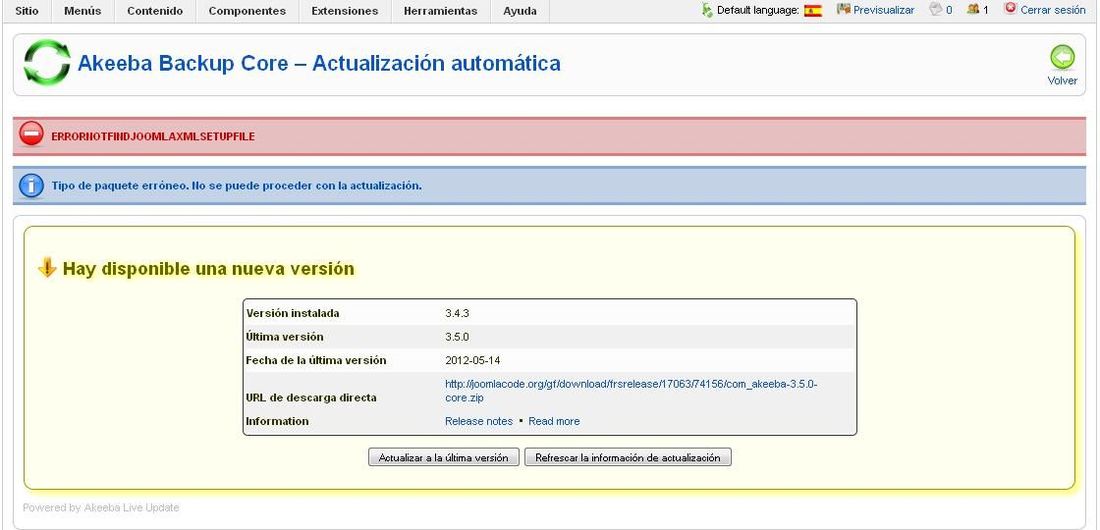Open the Componentes menu
Image resolution: width=1100 pixels, height=530 pixels.
(247, 11)
